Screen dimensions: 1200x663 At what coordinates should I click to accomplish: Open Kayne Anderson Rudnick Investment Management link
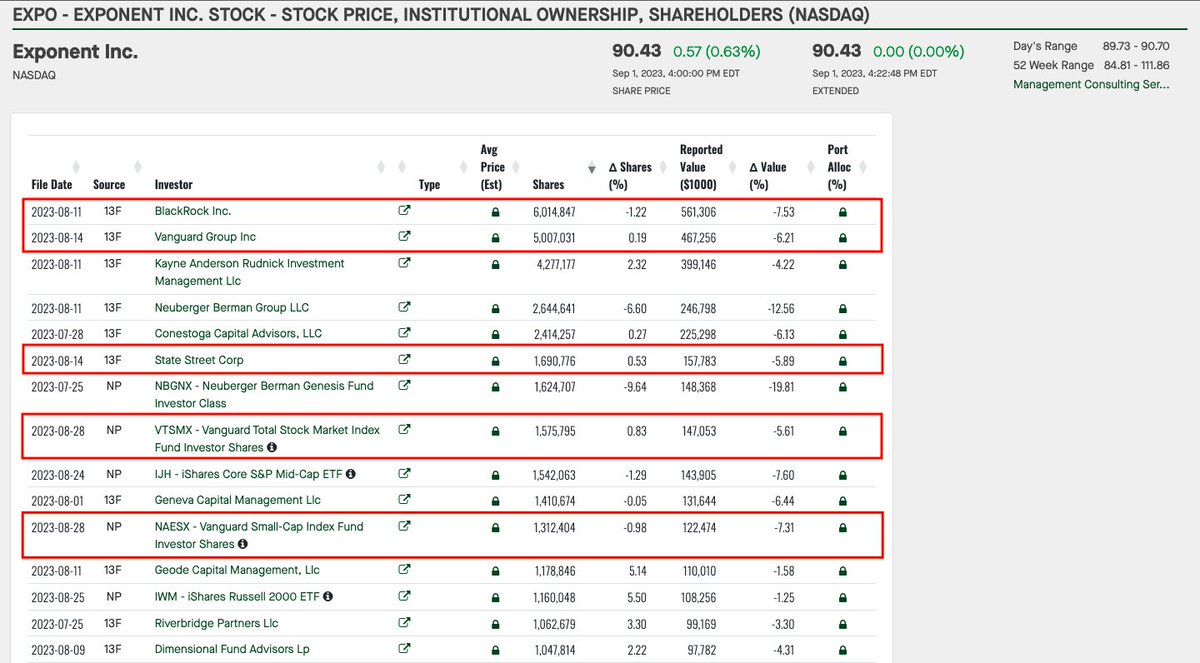coord(249,273)
